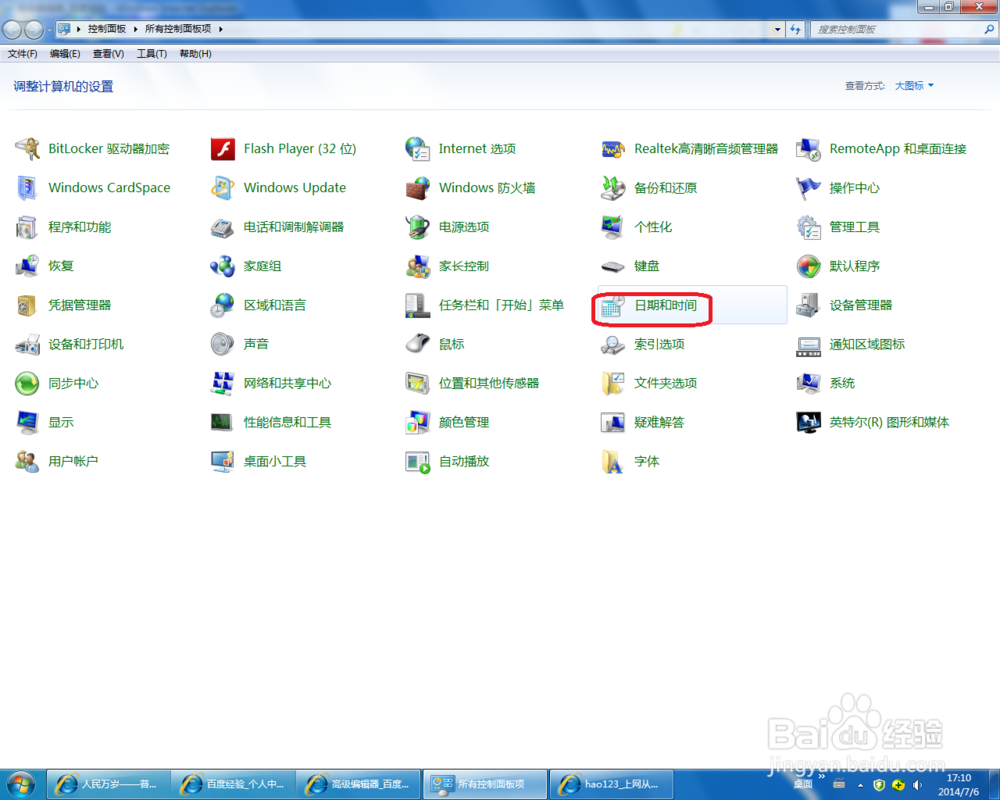Open the 通知区域图标 icon
The height and width of the screenshot is (800, 1000).
coord(808,344)
